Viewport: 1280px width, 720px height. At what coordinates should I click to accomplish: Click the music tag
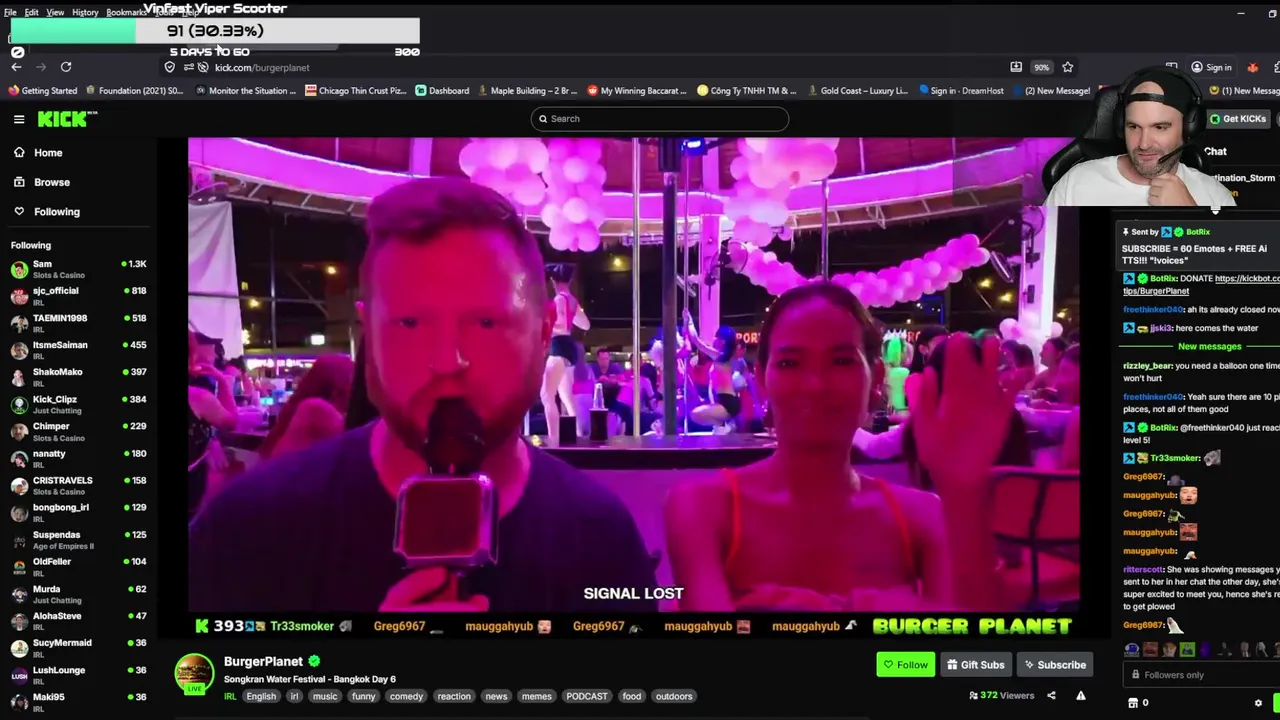click(325, 697)
